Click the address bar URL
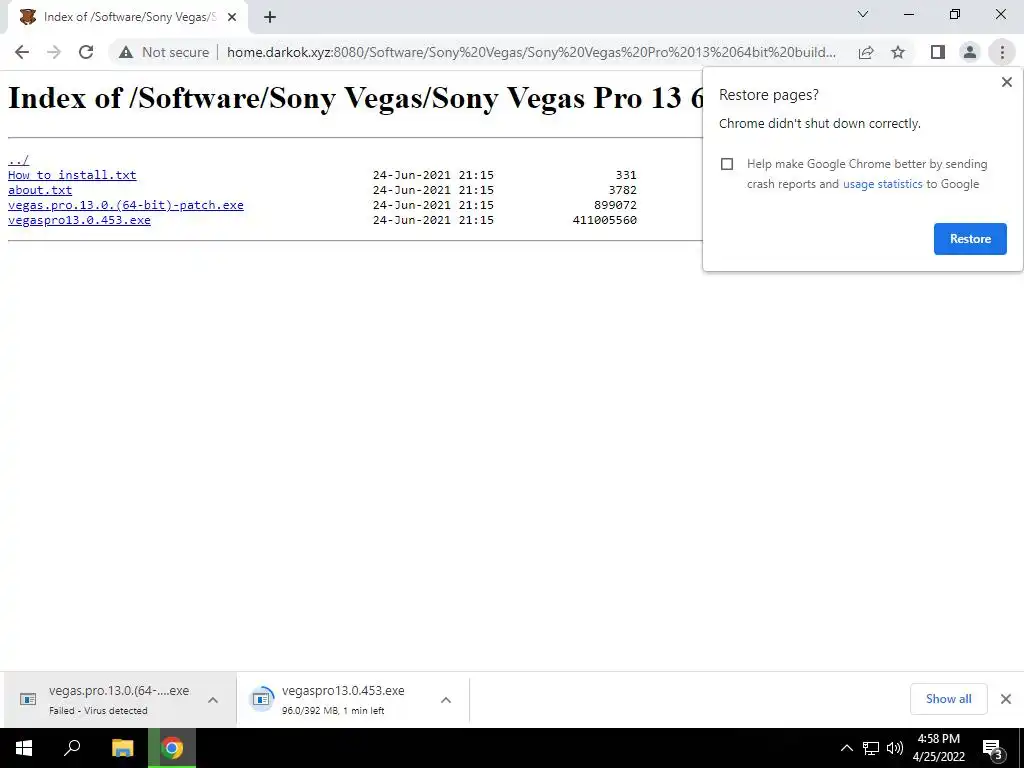Screen dimensions: 1024x768 coord(531,52)
